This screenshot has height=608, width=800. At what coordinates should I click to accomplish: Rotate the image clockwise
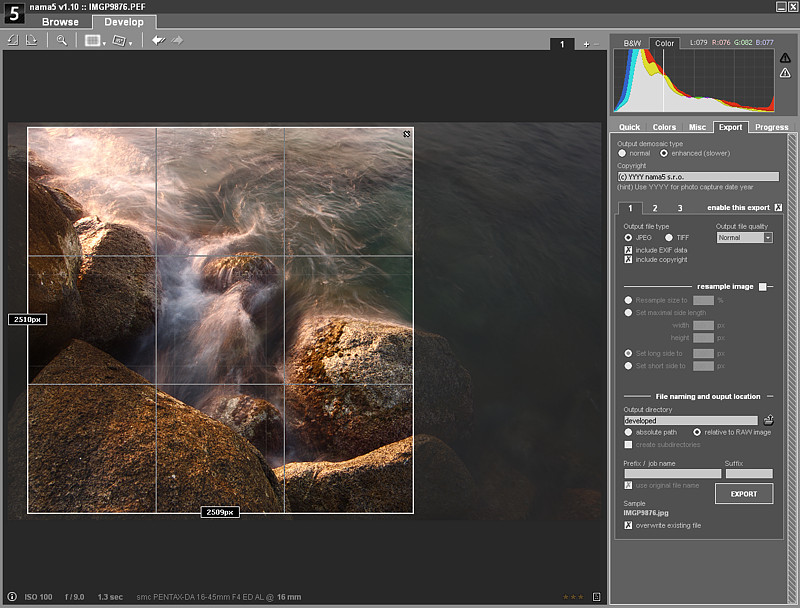point(32,40)
